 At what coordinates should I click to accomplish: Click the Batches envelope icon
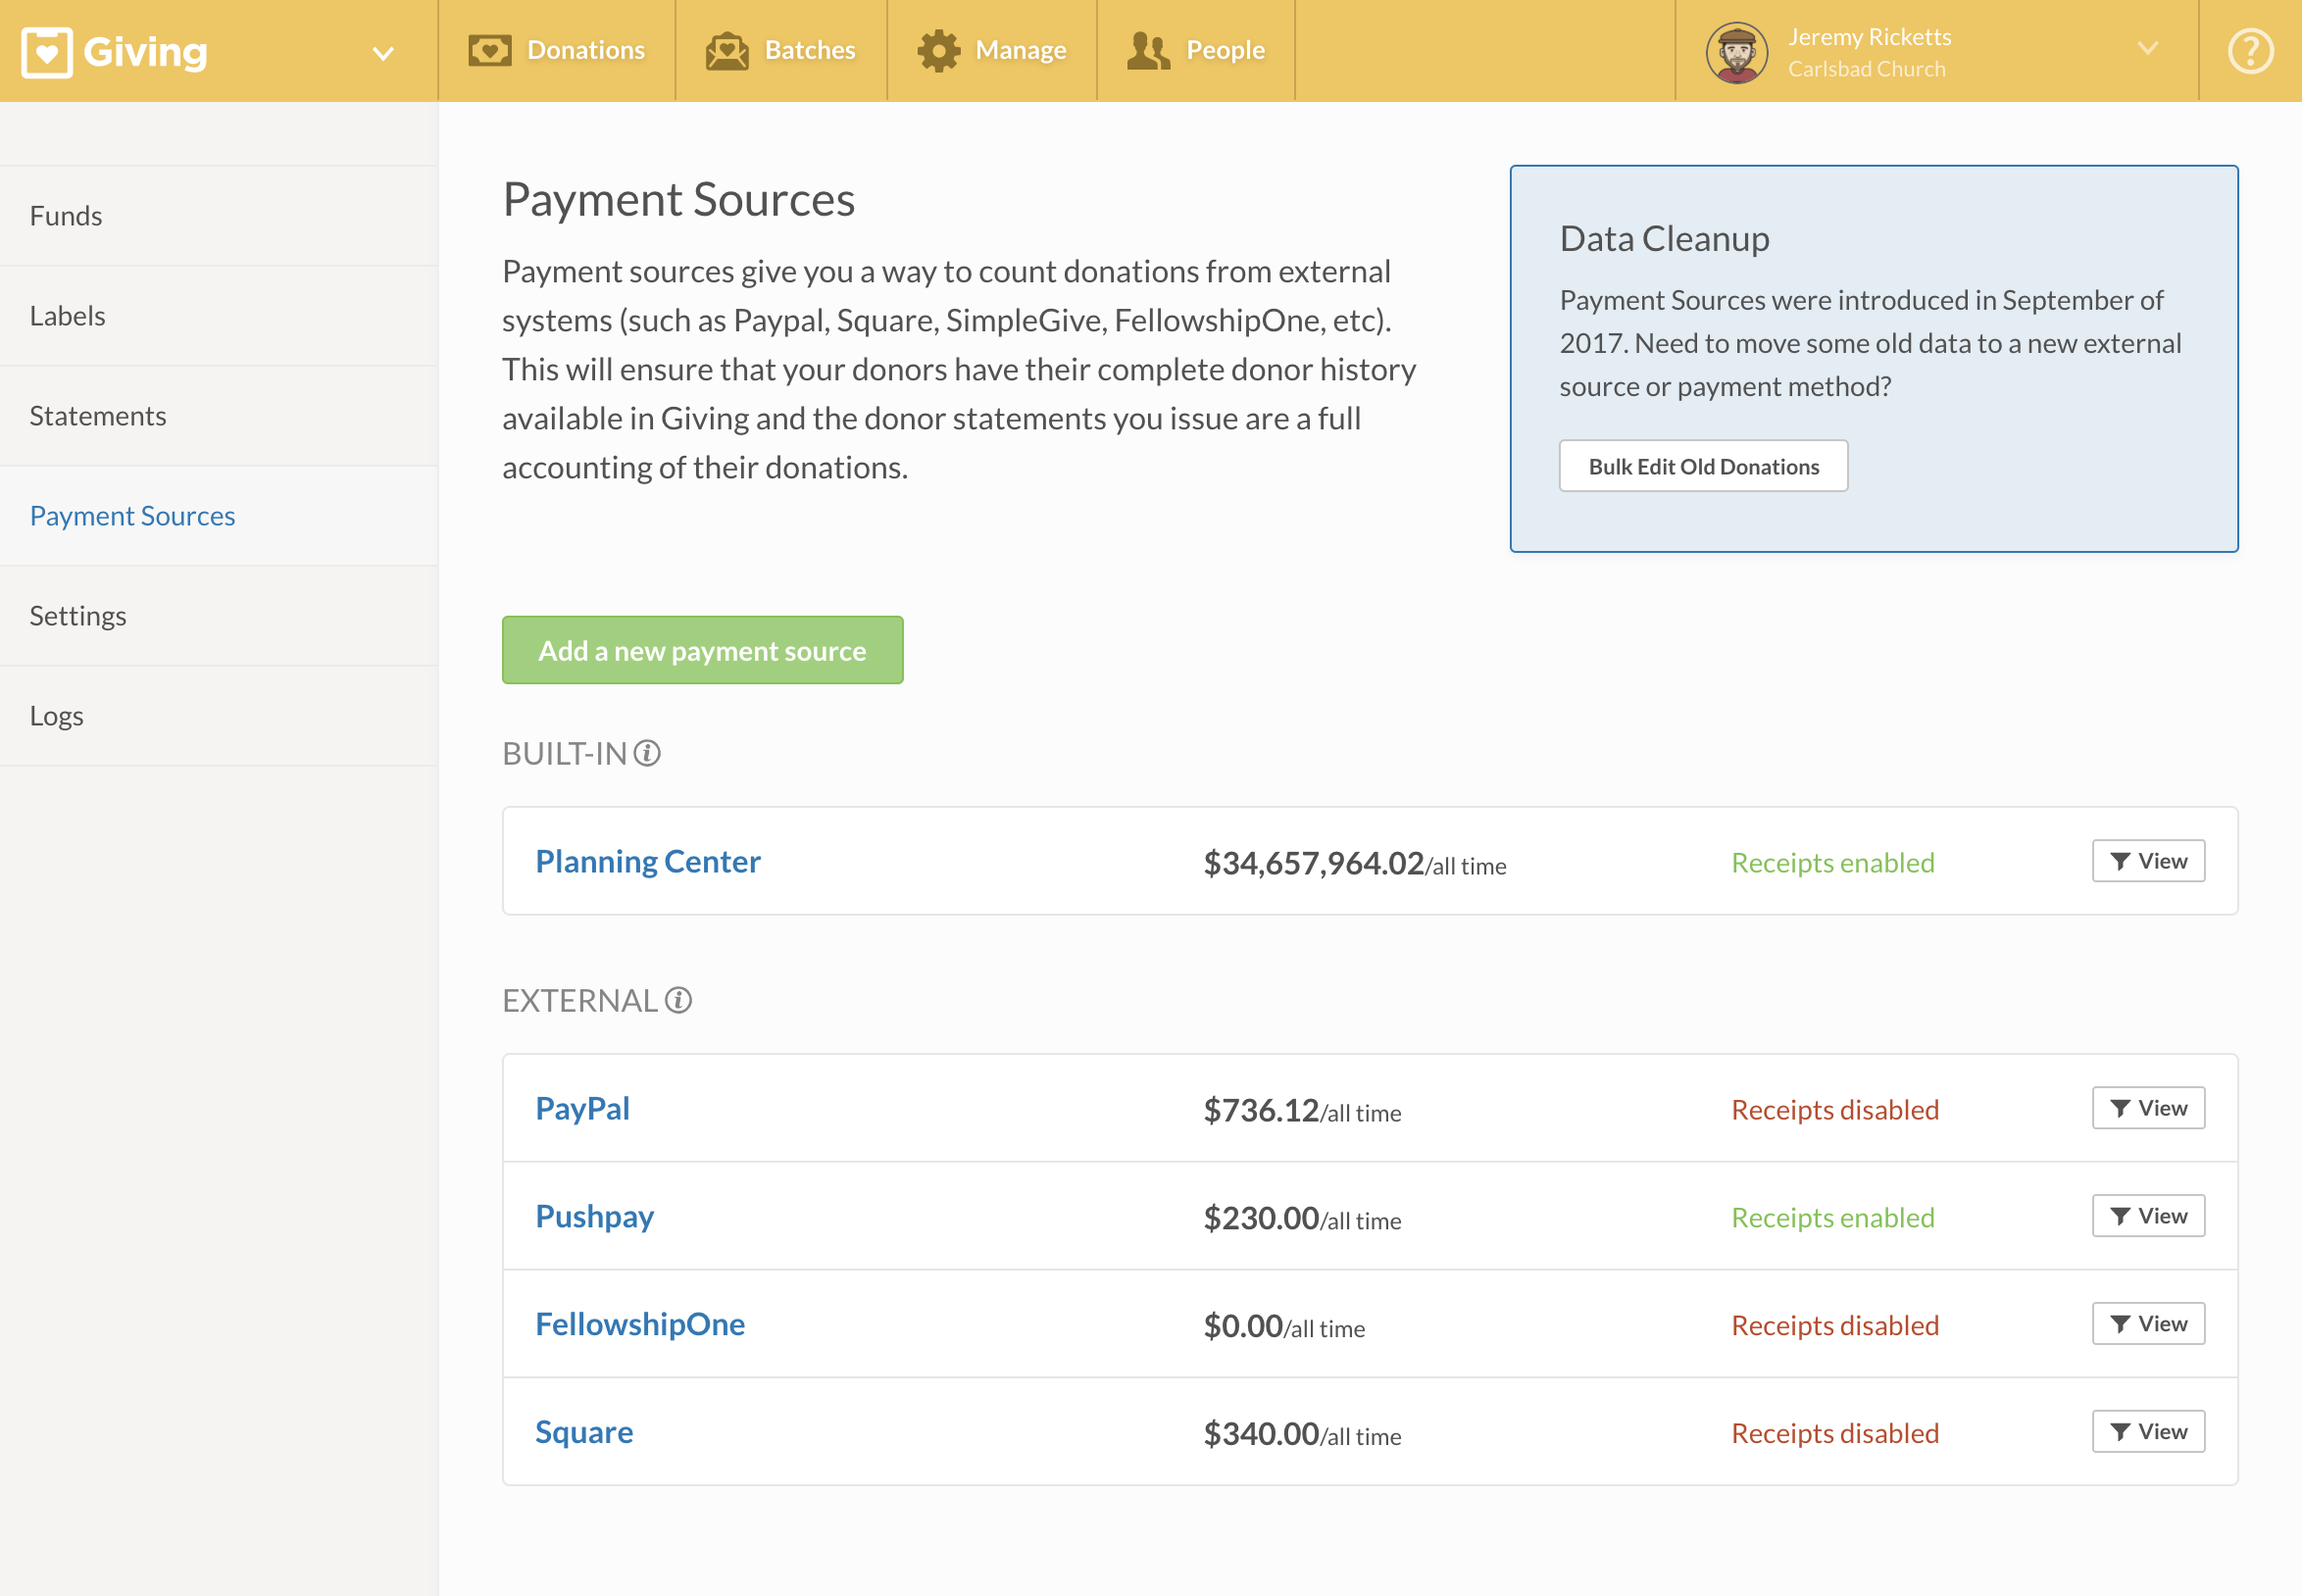click(x=727, y=50)
